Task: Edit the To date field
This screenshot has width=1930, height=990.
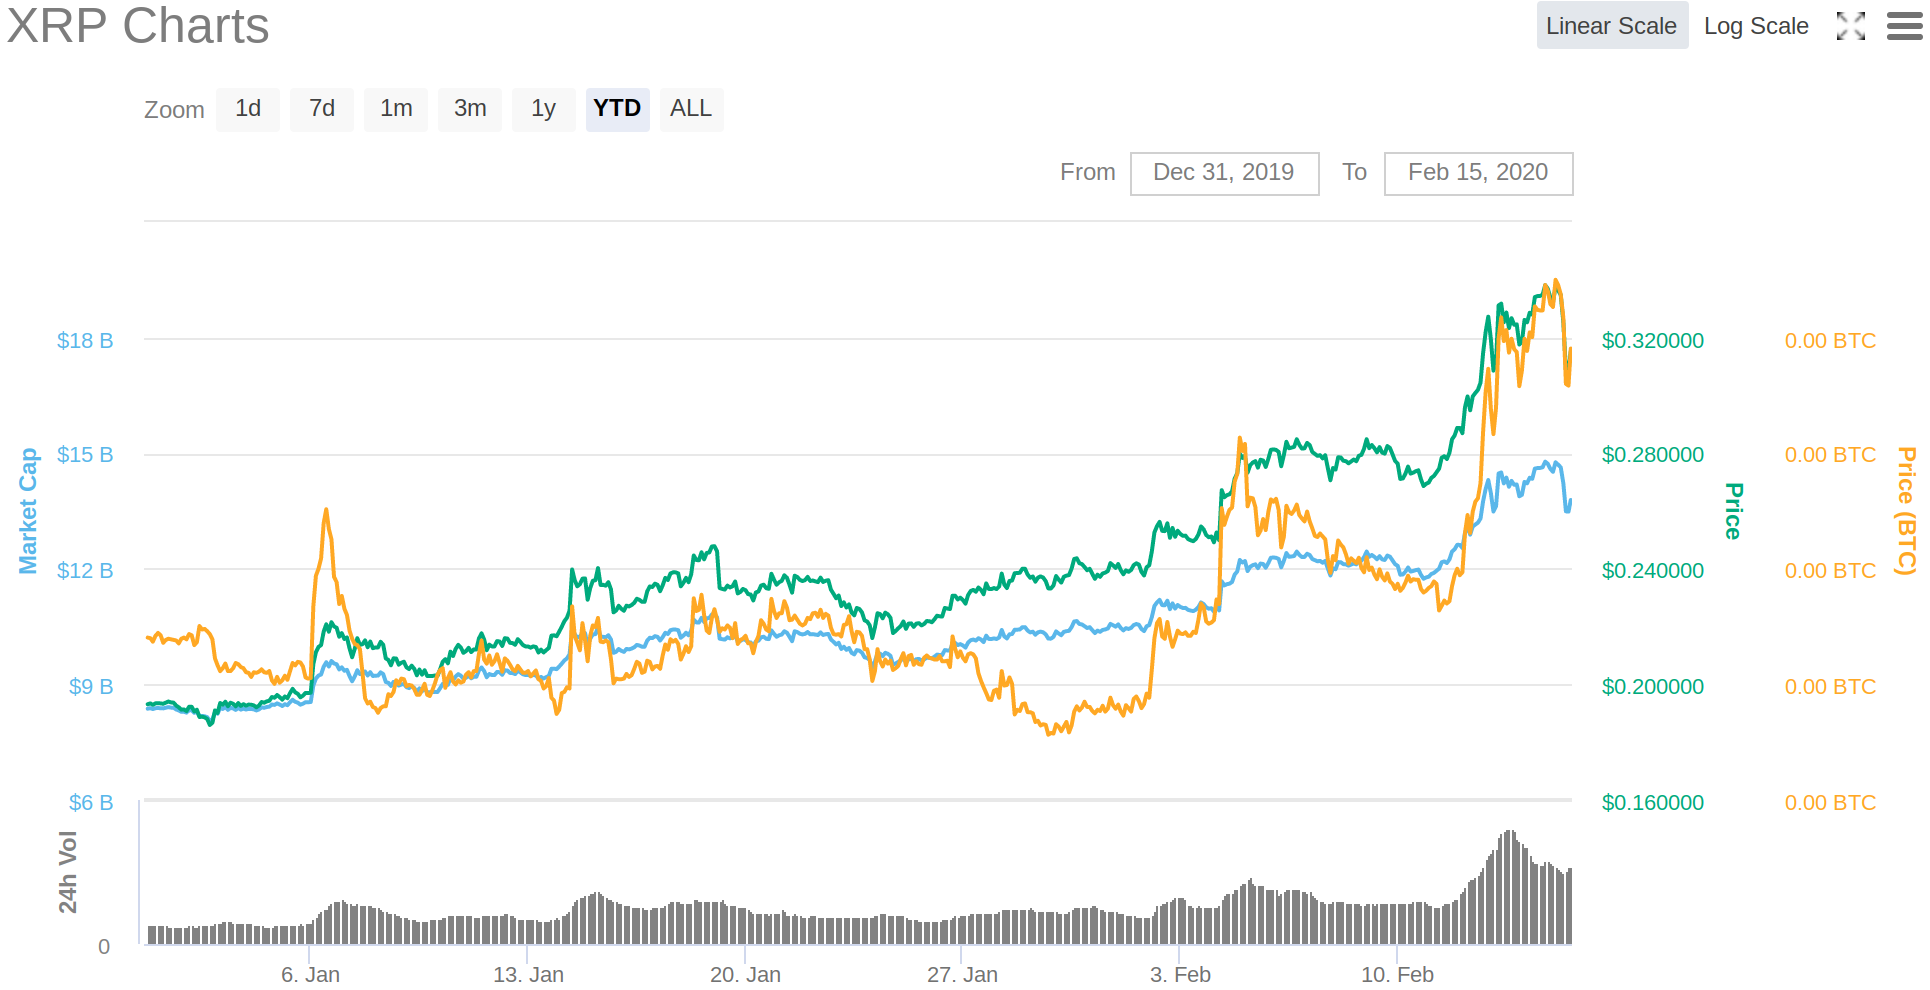Action: [x=1478, y=173]
